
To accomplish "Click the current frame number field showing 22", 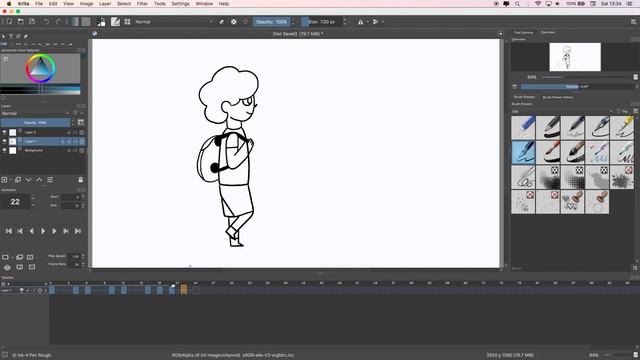I will [15, 202].
